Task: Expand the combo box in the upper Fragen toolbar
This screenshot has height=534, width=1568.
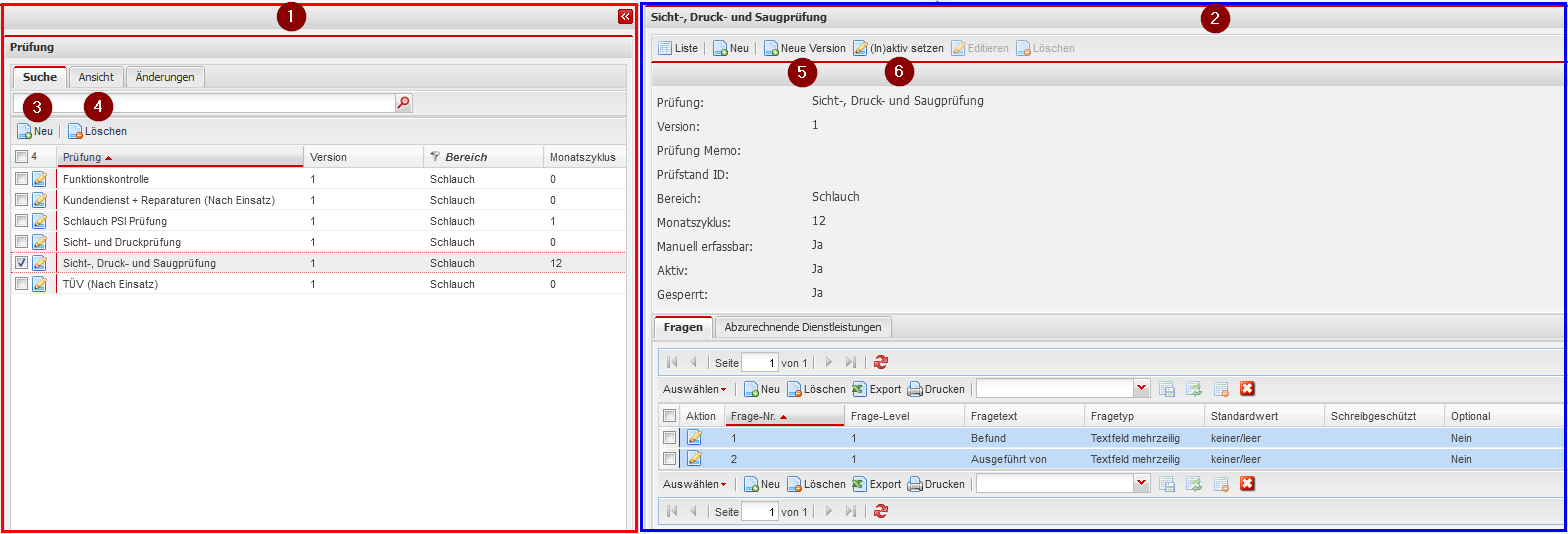Action: coord(1142,389)
